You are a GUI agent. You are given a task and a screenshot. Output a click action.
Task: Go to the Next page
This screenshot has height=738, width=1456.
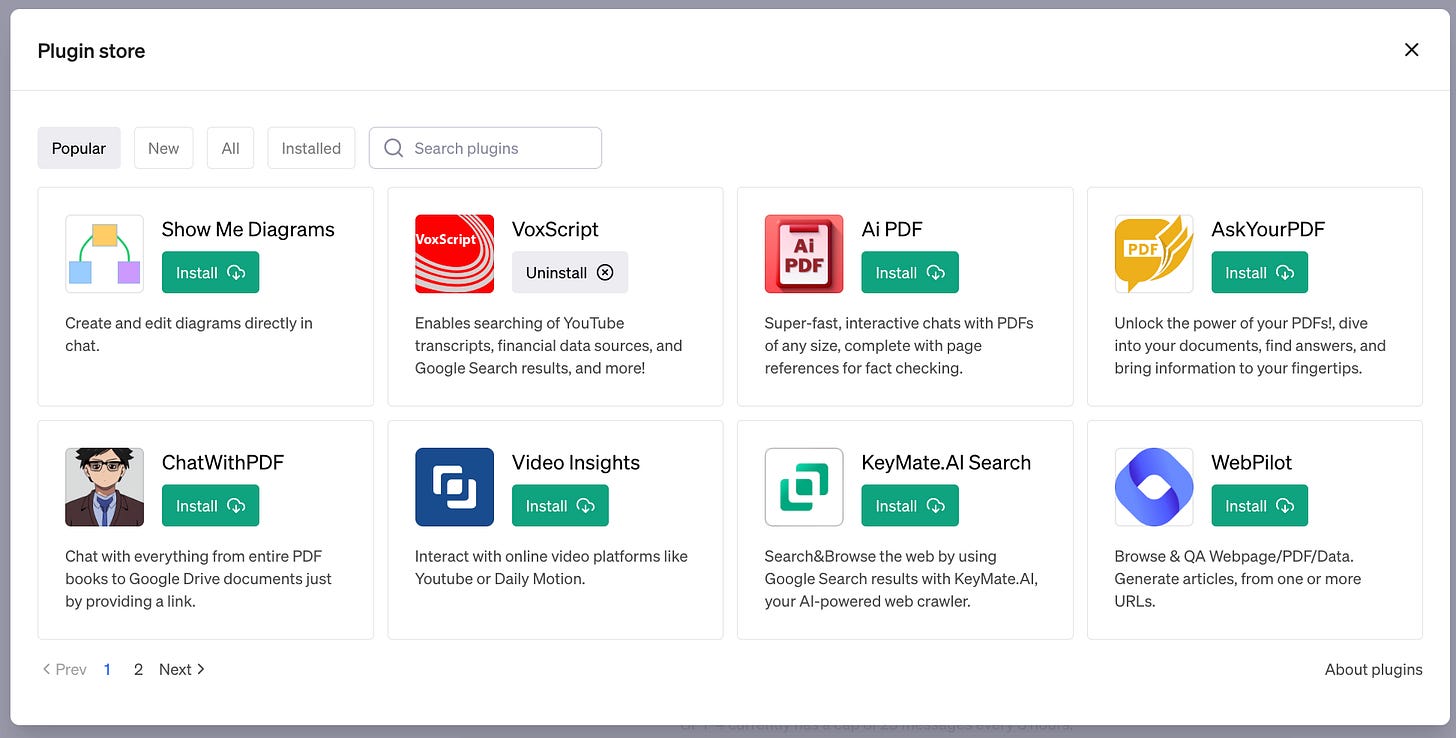182,669
